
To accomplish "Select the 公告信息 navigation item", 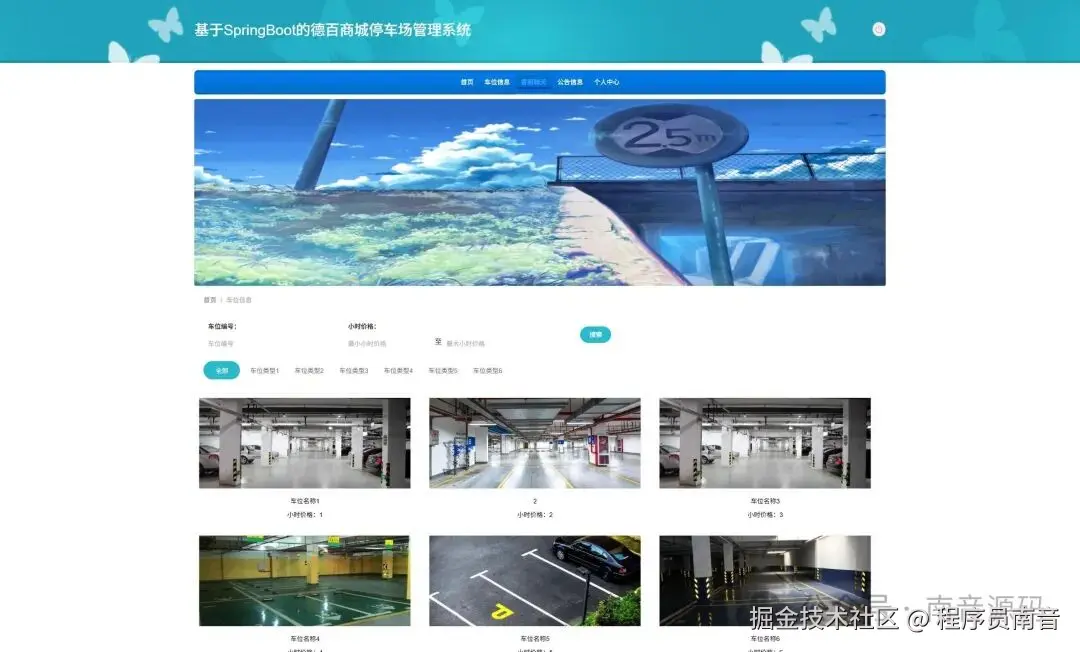I will pyautogui.click(x=570, y=81).
